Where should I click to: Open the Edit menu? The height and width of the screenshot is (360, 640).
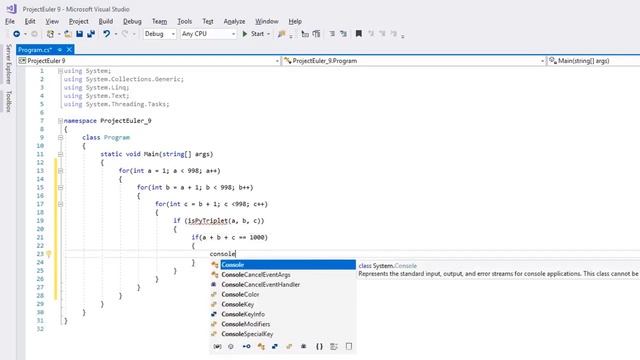(30, 21)
